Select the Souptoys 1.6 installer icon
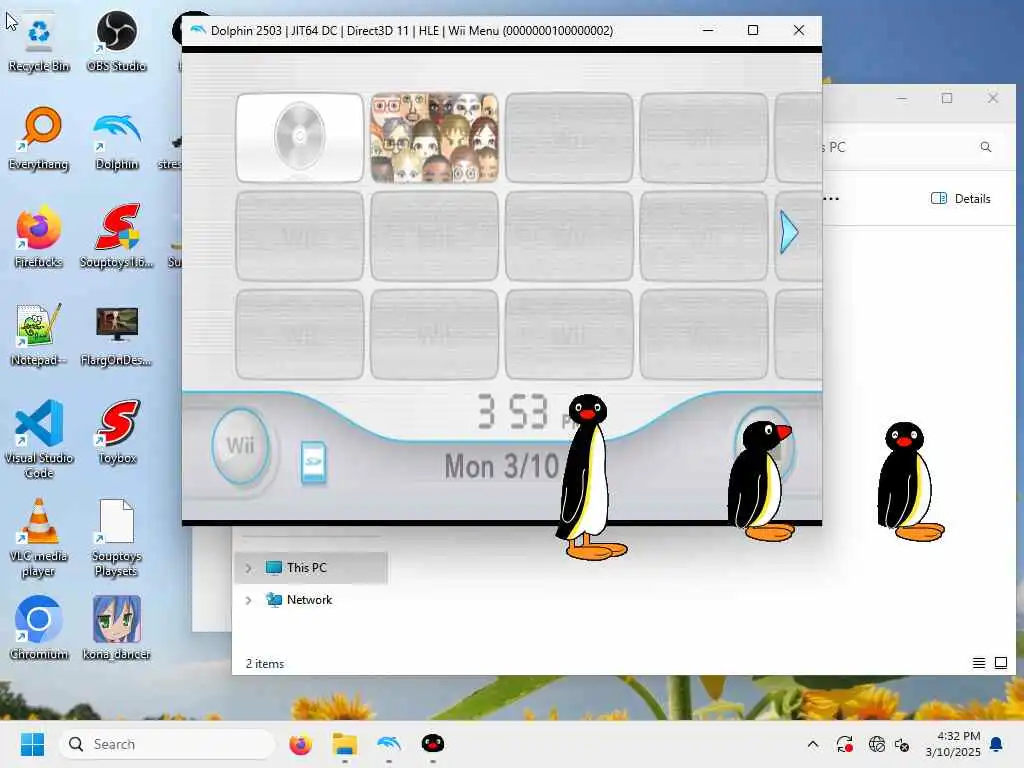The width and height of the screenshot is (1024, 768). [x=116, y=236]
